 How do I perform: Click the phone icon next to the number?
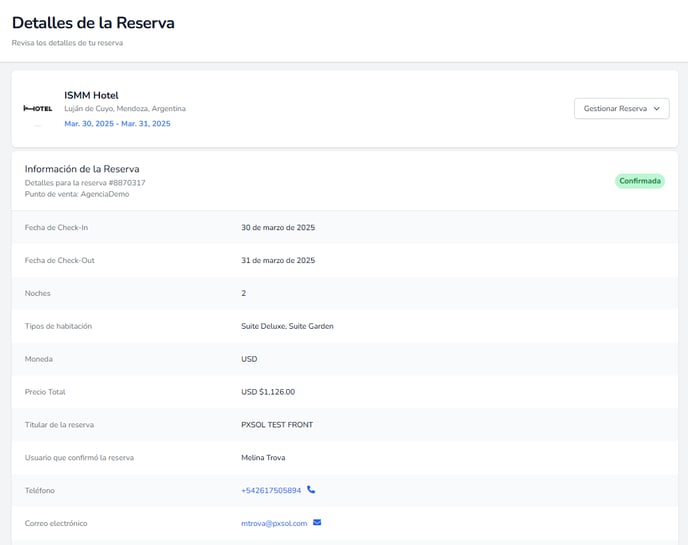311,490
